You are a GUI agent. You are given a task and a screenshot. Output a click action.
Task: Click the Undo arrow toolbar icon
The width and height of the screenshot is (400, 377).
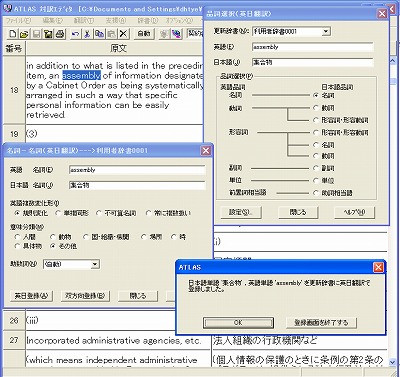coord(76,34)
